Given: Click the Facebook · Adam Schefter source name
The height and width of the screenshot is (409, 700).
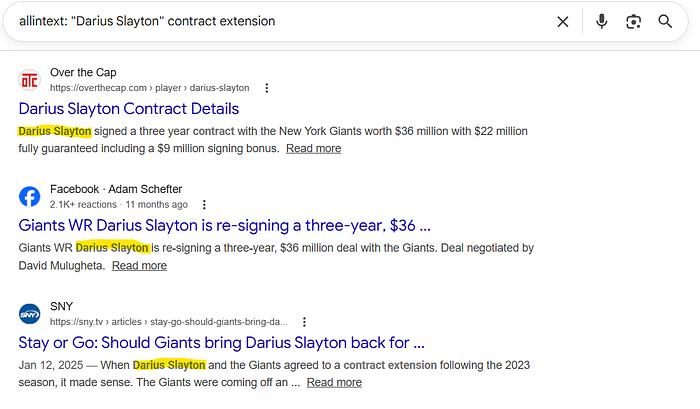Looking at the screenshot, I should (x=116, y=189).
